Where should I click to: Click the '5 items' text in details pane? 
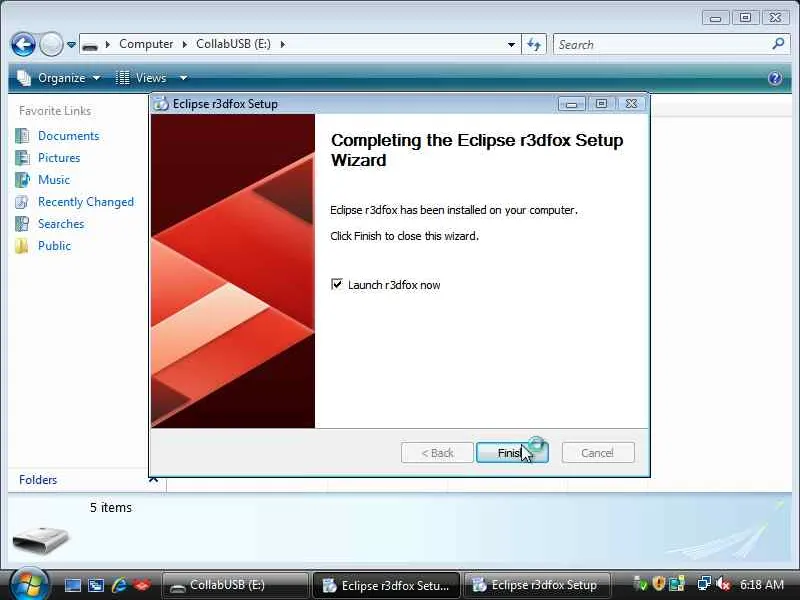pos(111,507)
